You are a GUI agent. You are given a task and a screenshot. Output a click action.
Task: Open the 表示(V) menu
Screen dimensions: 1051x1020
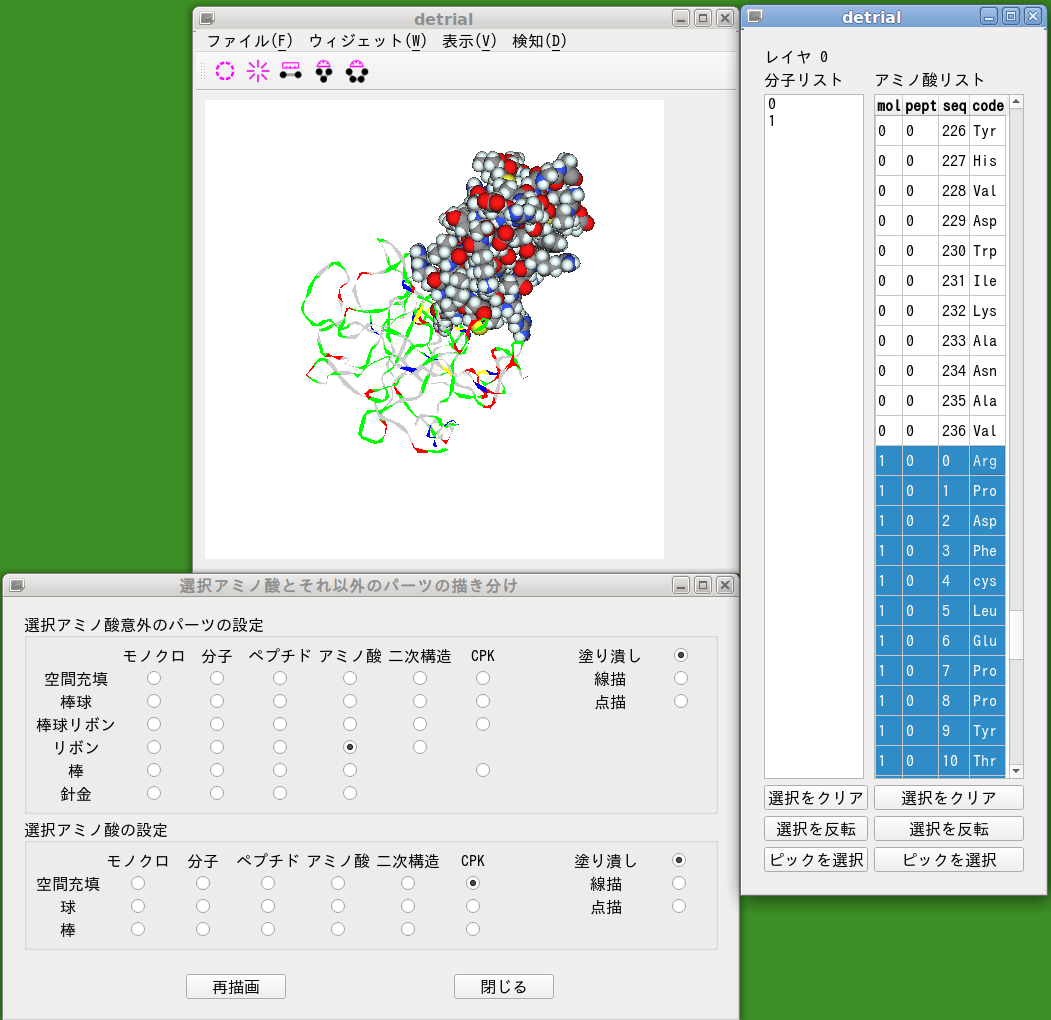pos(469,41)
